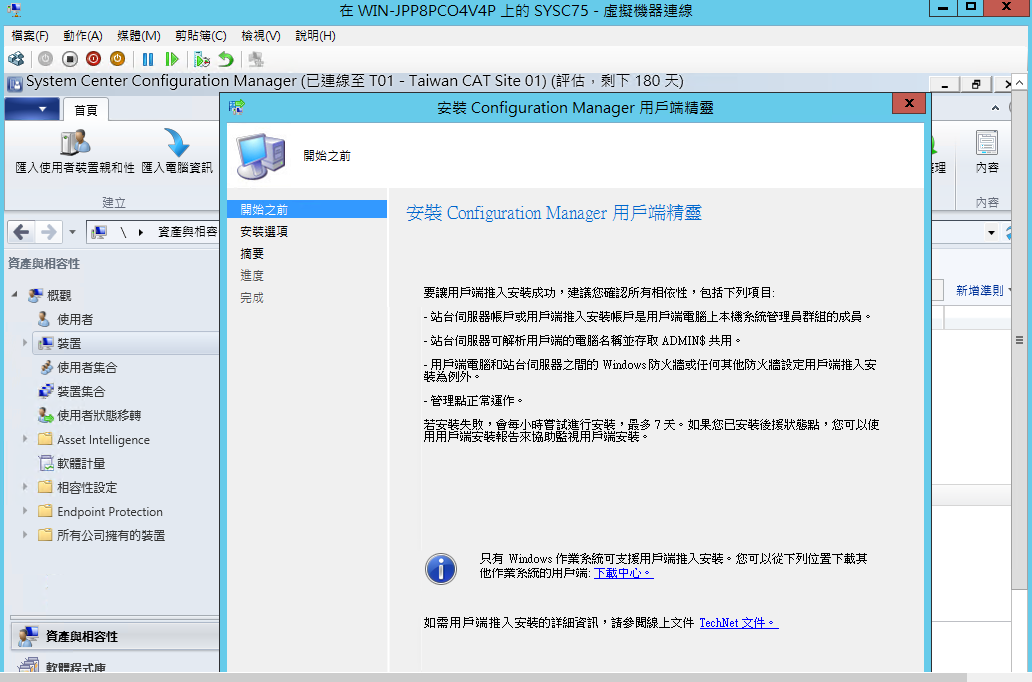This screenshot has width=1032, height=682.
Task: Expand 所有公司擁有的裝置 folder
Action: point(25,535)
